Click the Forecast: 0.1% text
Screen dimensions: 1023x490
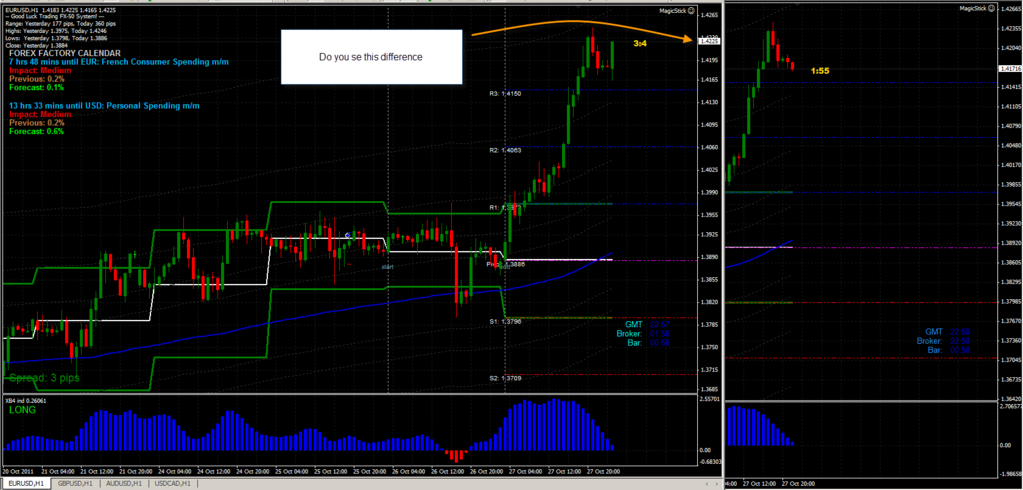click(36, 87)
